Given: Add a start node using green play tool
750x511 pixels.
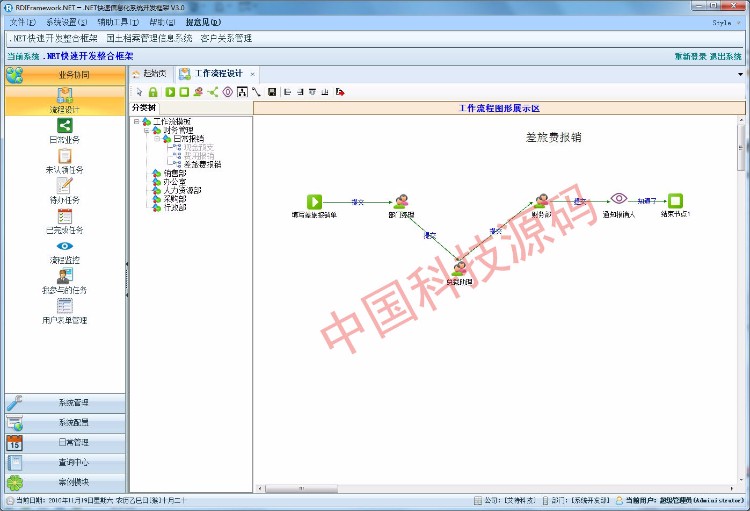Looking at the screenshot, I should coord(170,92).
